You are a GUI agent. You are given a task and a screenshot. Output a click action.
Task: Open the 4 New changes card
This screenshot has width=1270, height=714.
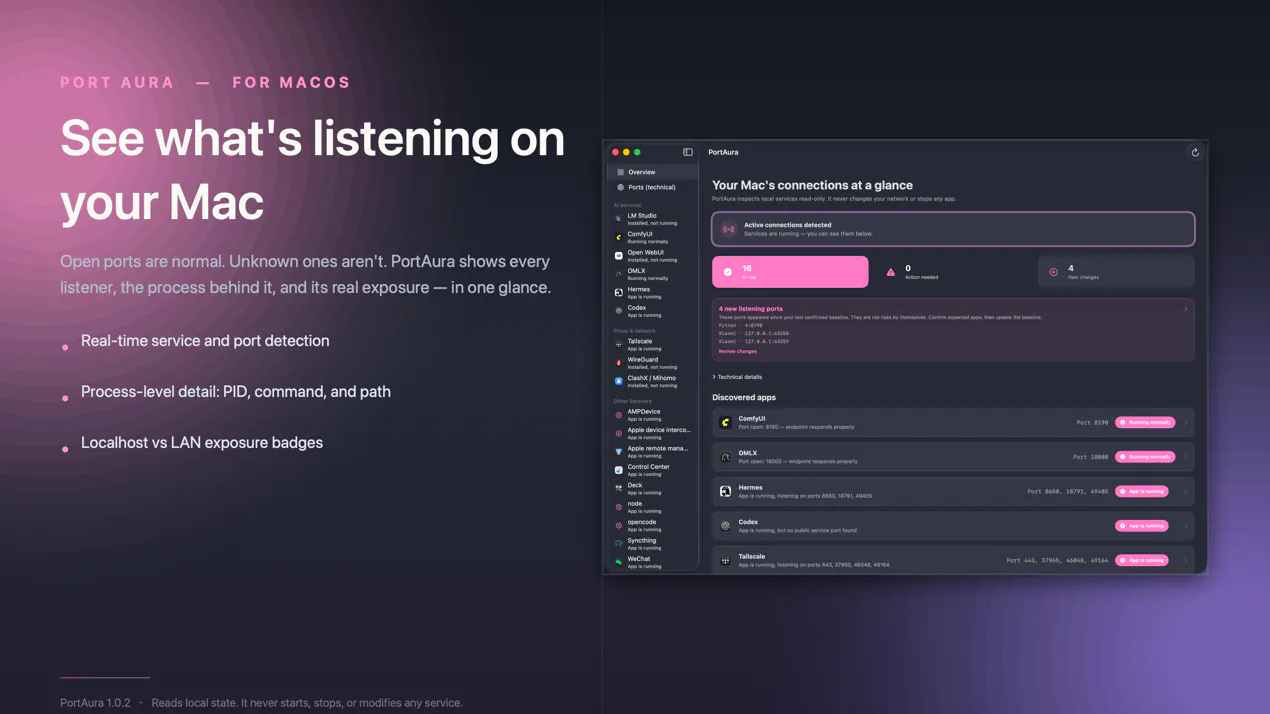coord(1116,272)
